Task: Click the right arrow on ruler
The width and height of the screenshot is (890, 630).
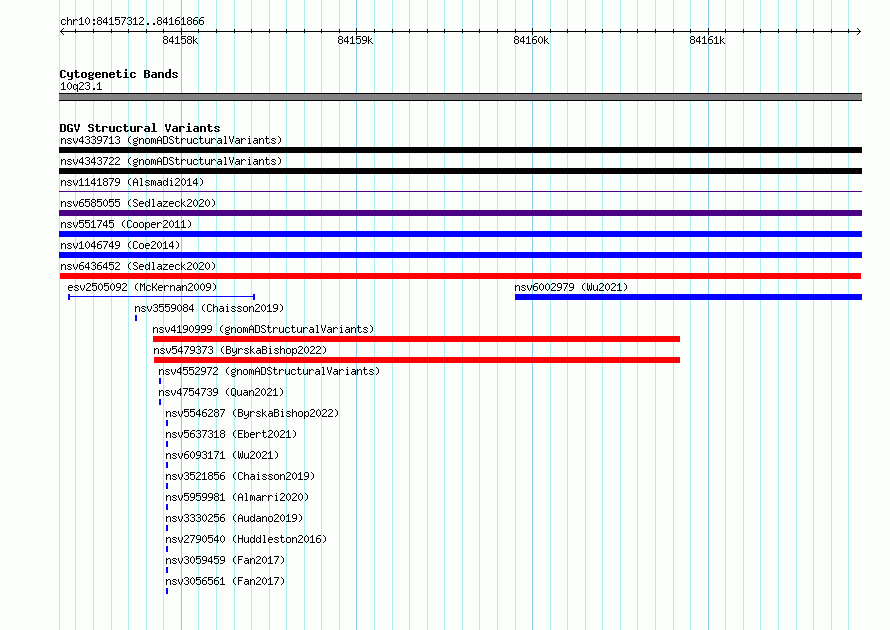Action: click(x=858, y=32)
